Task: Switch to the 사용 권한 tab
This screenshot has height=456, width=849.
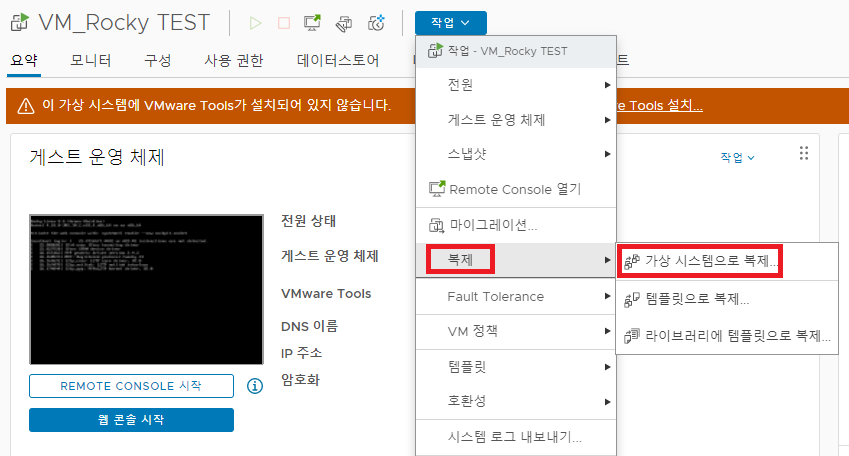Action: point(234,61)
